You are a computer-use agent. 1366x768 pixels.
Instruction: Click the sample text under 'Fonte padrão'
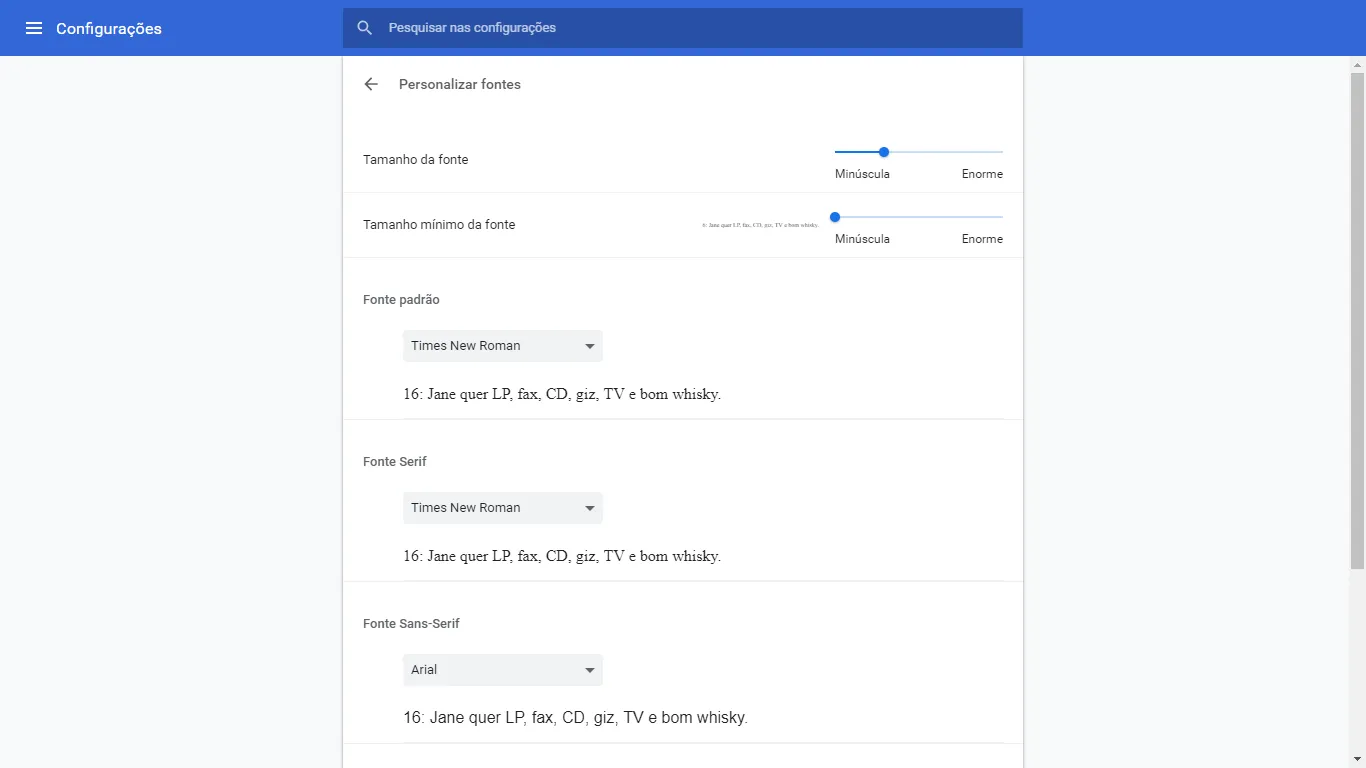[562, 394]
